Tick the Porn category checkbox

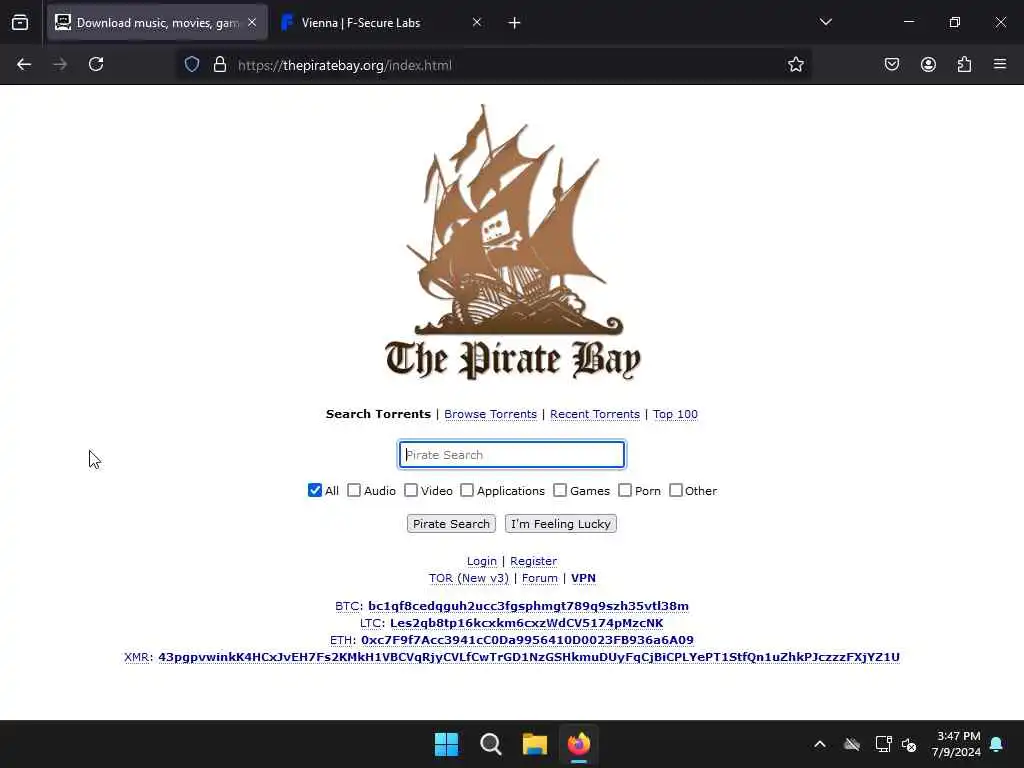coord(625,490)
